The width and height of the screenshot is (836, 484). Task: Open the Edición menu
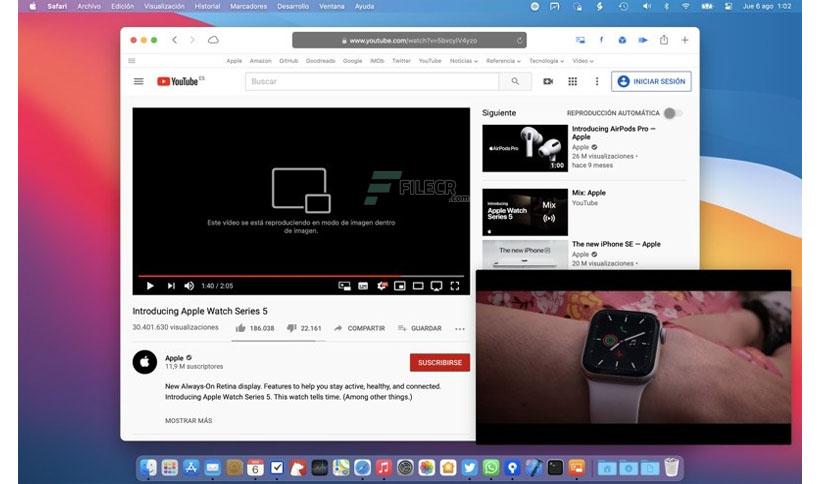tap(123, 6)
